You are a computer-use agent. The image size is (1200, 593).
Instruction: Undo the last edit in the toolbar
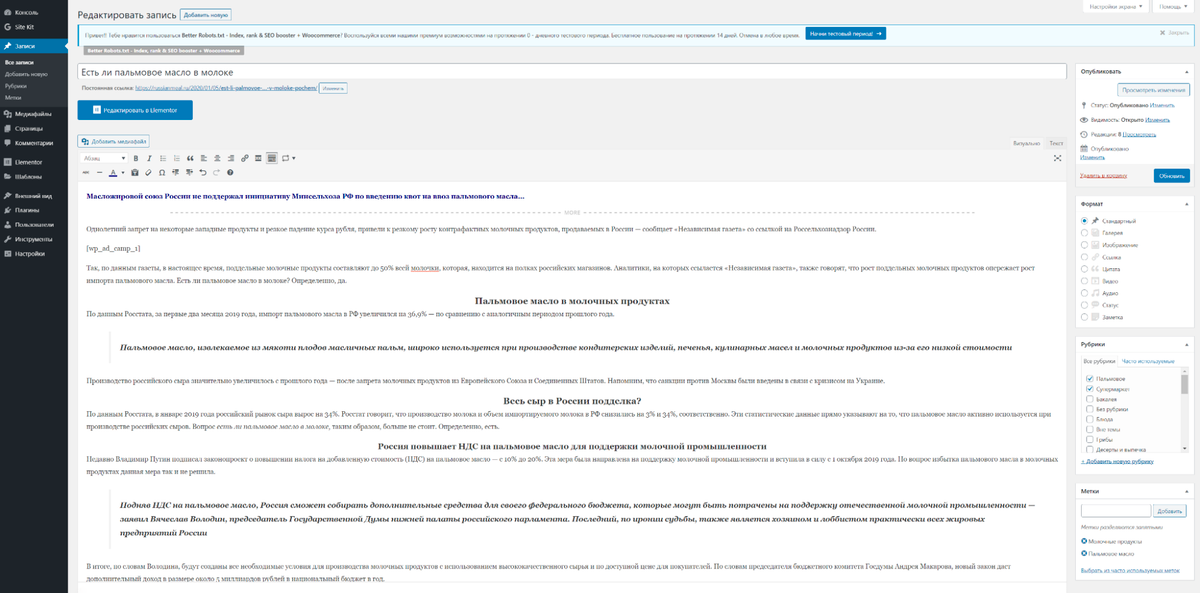(x=203, y=172)
